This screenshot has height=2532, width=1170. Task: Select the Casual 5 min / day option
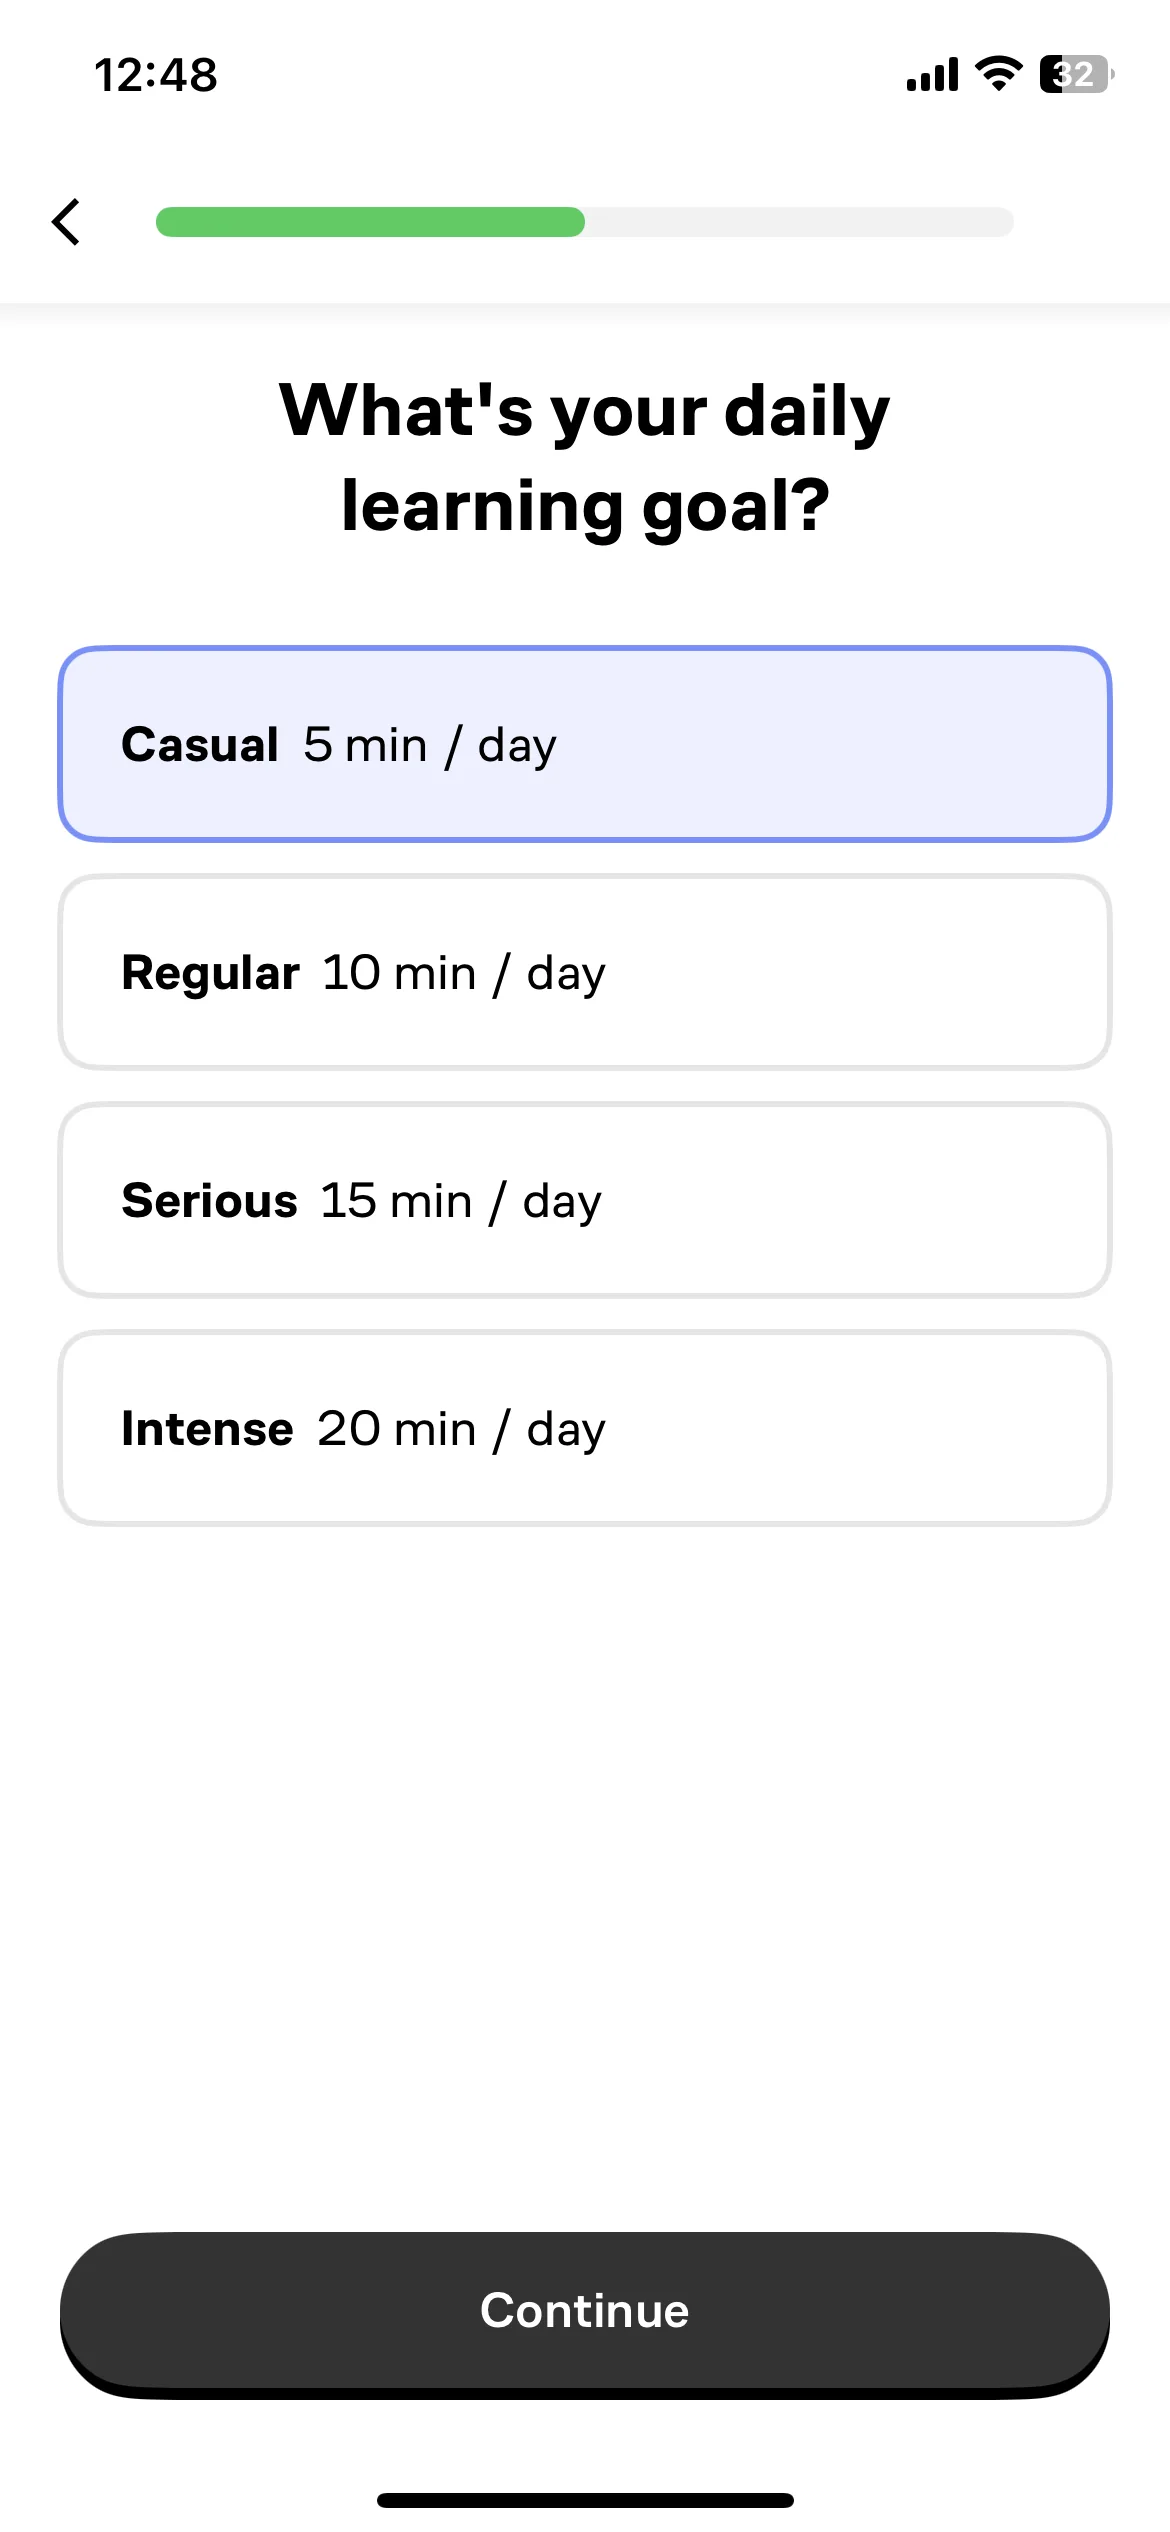pyautogui.click(x=585, y=744)
